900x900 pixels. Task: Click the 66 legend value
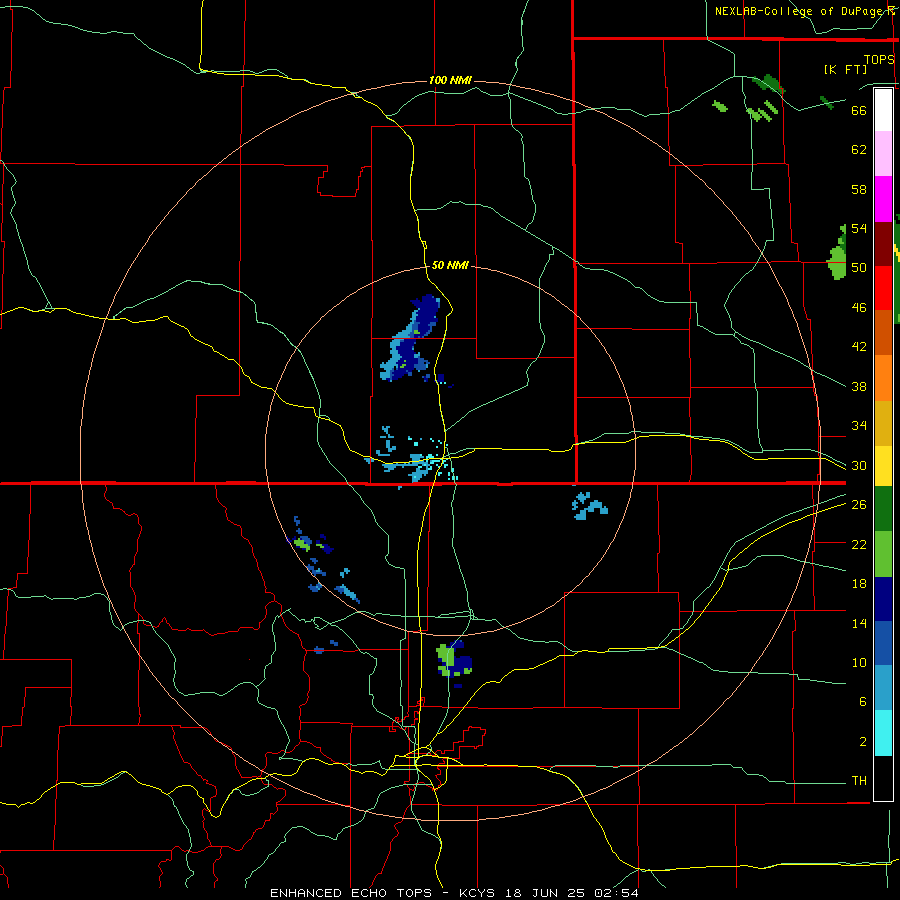pyautogui.click(x=859, y=110)
